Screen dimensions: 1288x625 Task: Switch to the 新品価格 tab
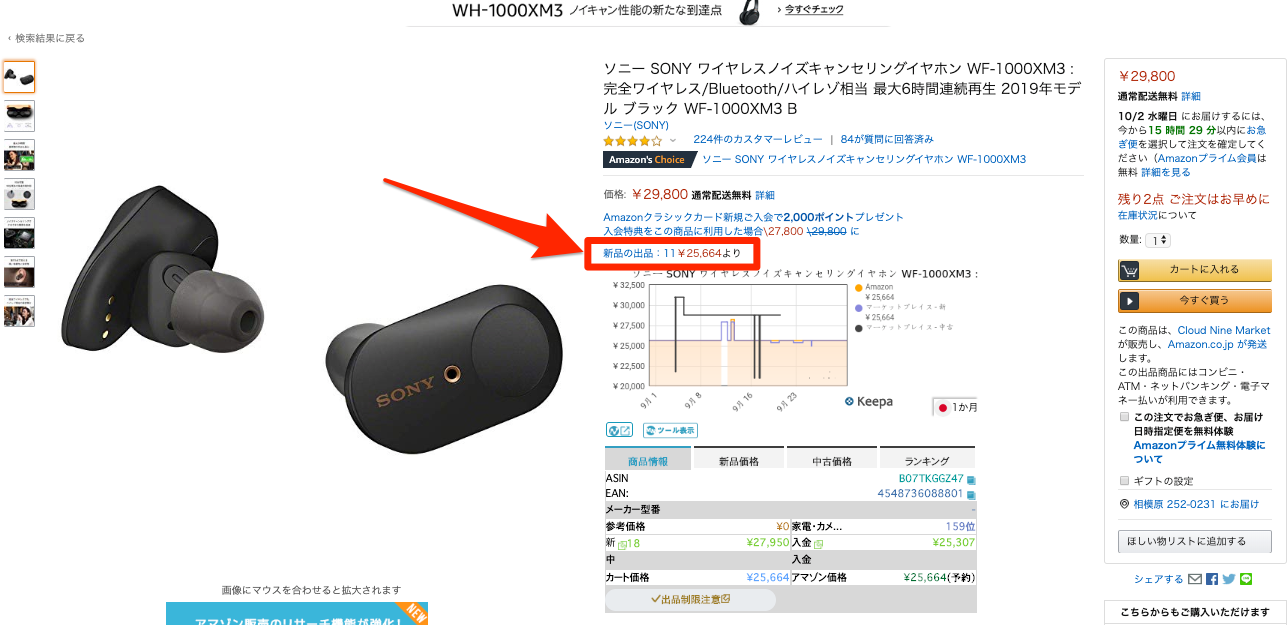point(739,461)
